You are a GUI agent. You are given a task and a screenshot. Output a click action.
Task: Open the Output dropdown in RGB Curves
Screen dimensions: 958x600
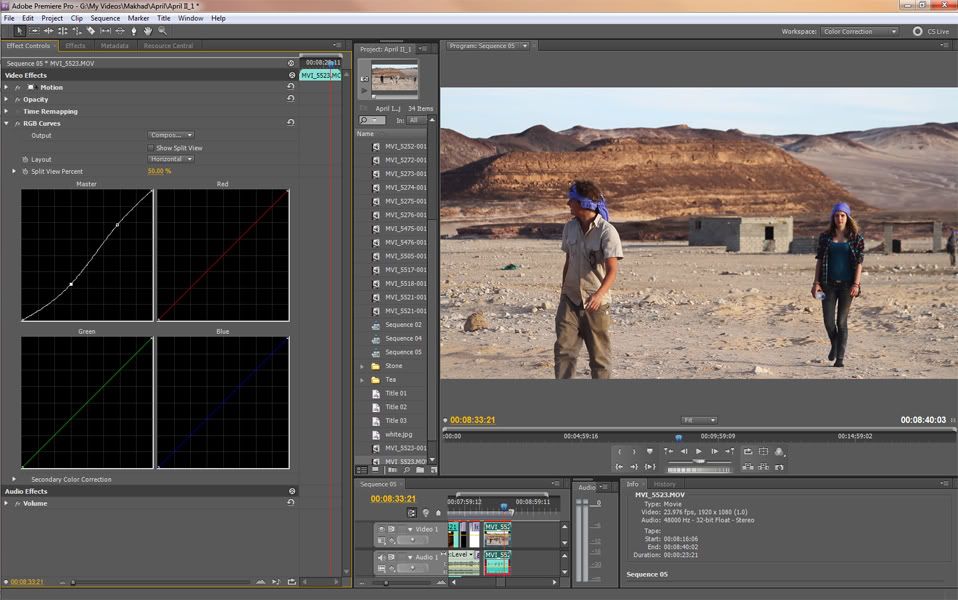[170, 135]
